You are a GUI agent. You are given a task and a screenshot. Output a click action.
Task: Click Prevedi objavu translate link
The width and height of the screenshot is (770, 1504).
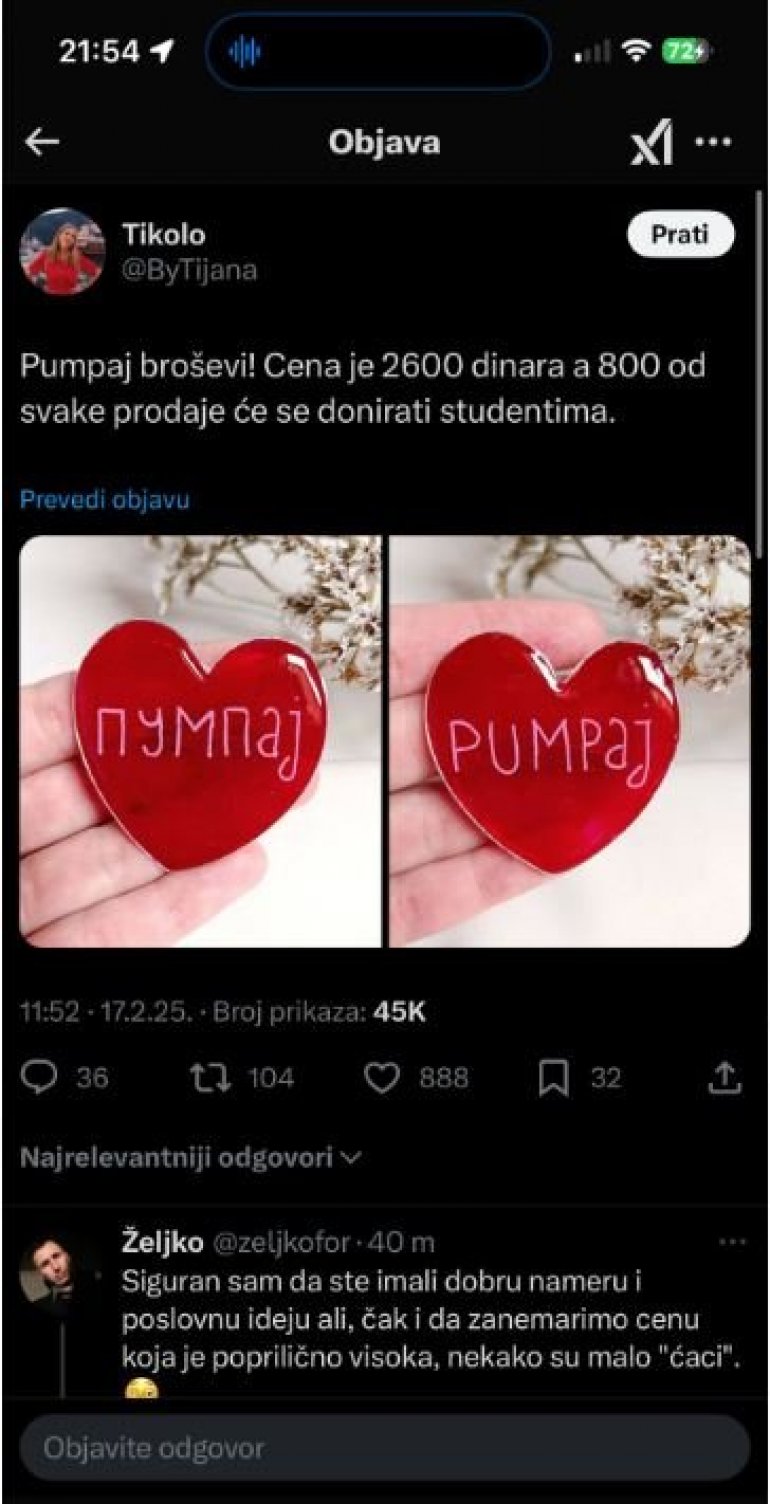pos(104,499)
